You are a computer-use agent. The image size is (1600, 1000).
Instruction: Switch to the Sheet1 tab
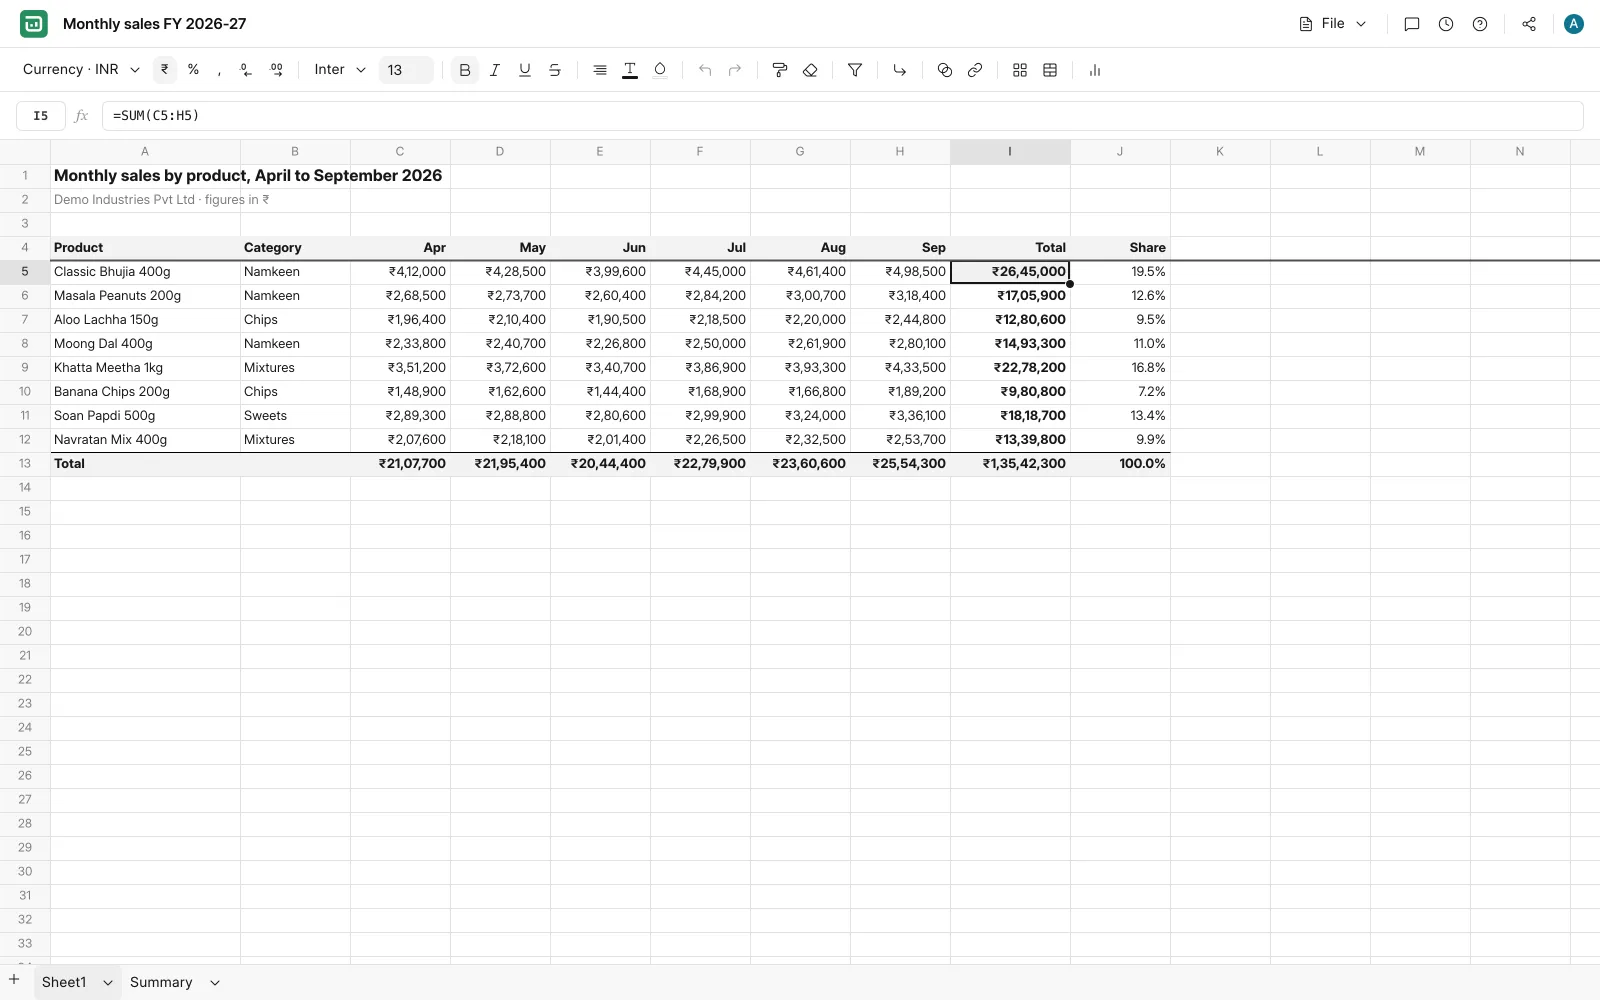pos(64,982)
